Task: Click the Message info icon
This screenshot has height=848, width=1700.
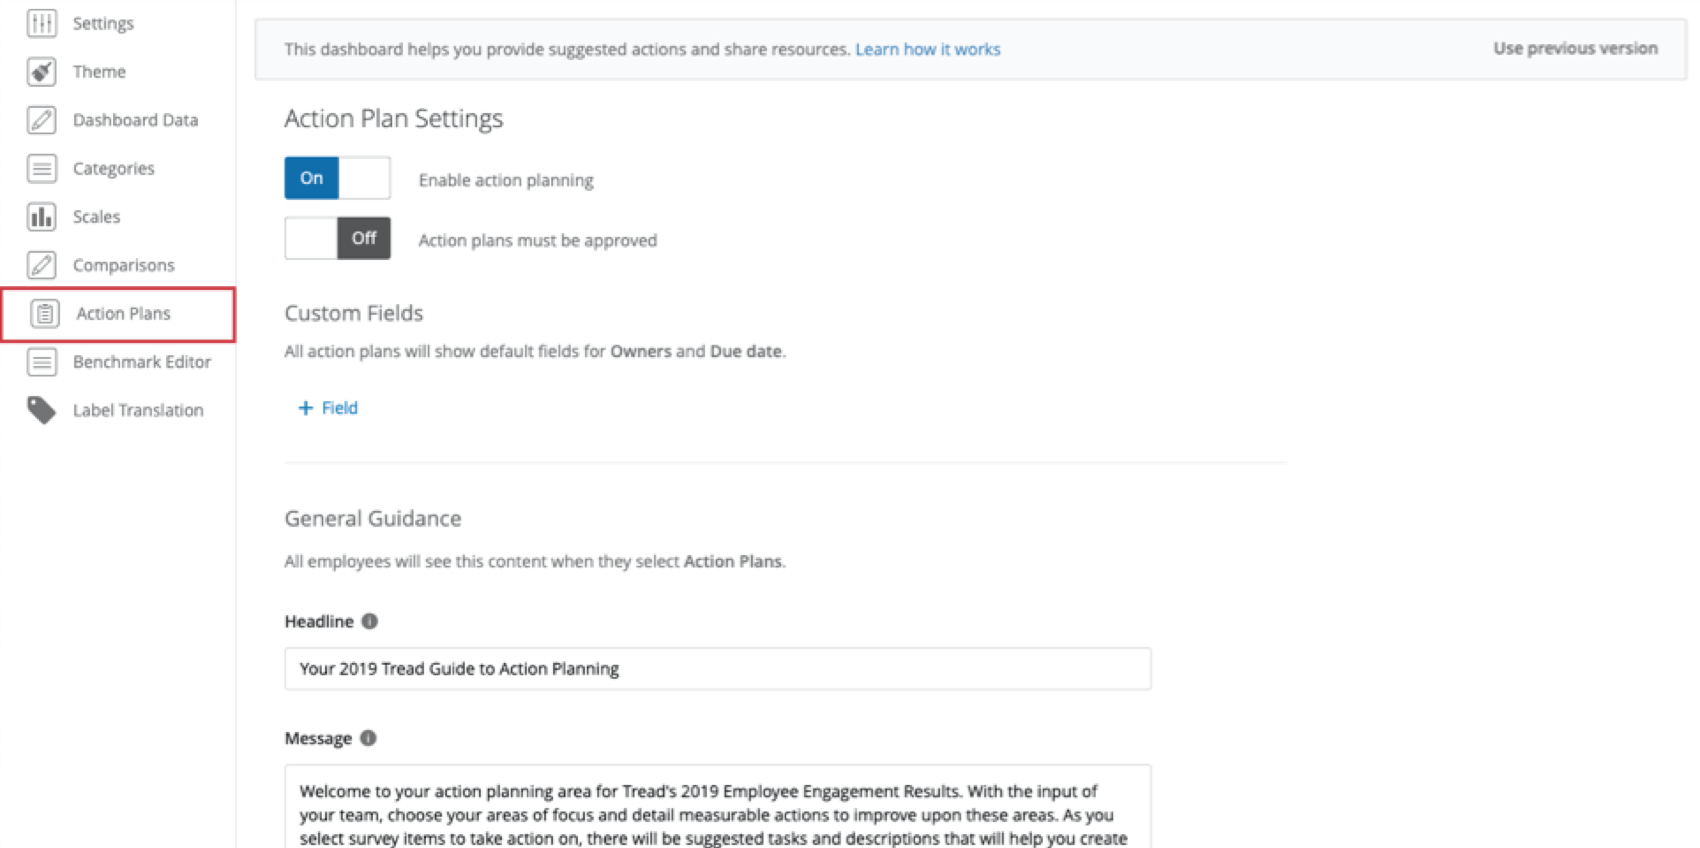Action: pyautogui.click(x=366, y=738)
